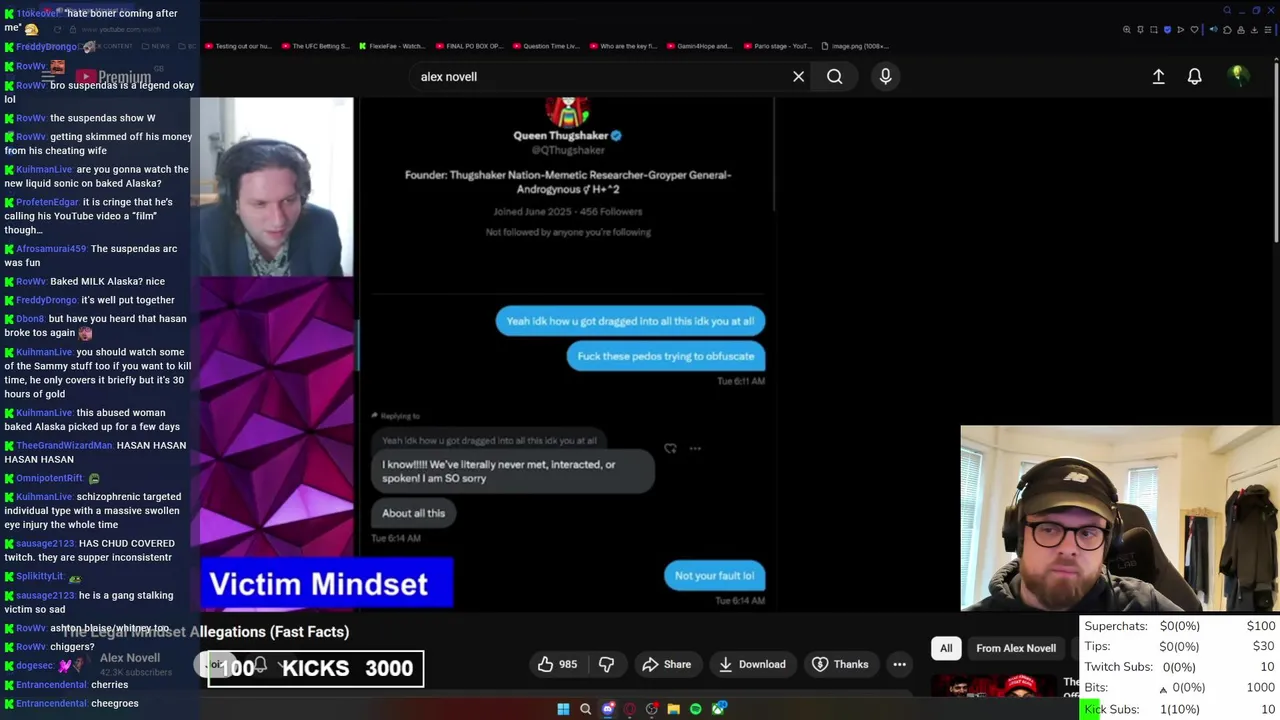Select 'From Alex Novell' filter chip
Screen dimensions: 1280x720
pyautogui.click(x=1016, y=648)
